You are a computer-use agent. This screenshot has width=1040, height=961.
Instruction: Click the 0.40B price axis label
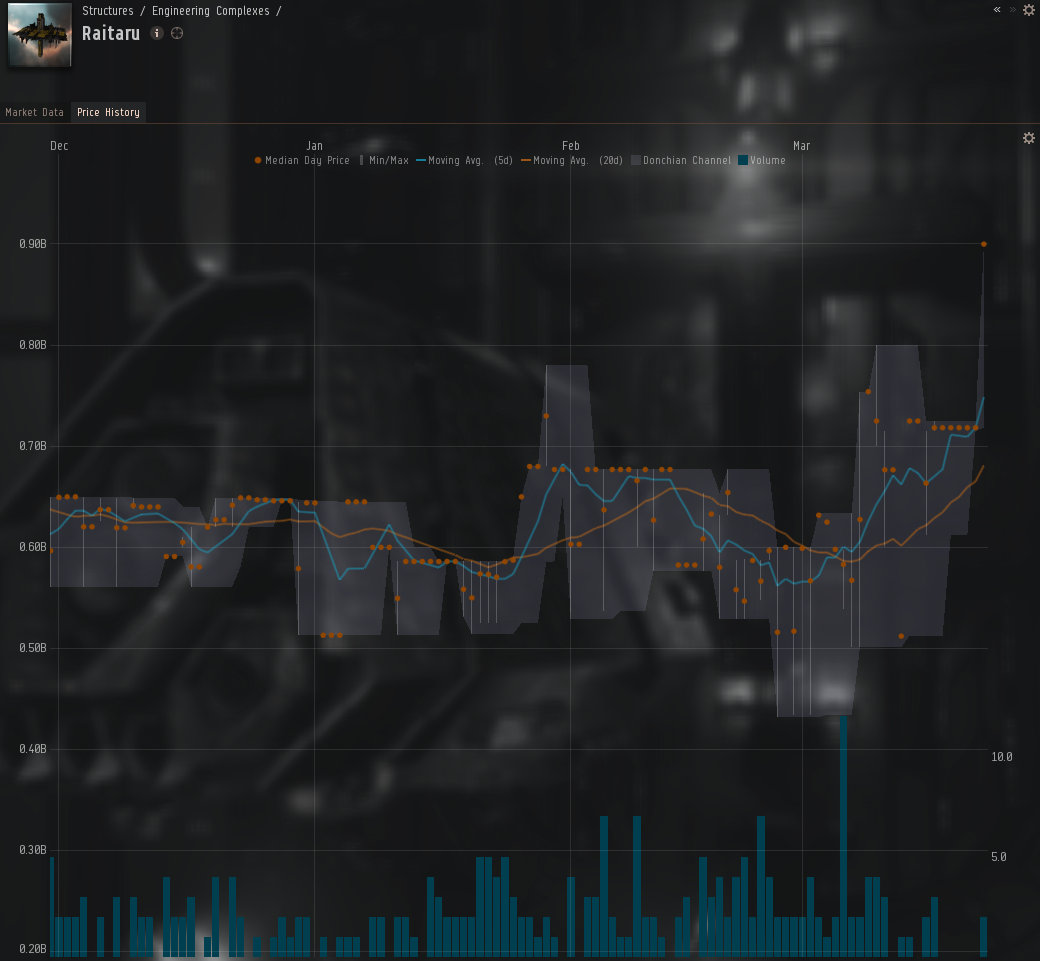click(x=33, y=749)
